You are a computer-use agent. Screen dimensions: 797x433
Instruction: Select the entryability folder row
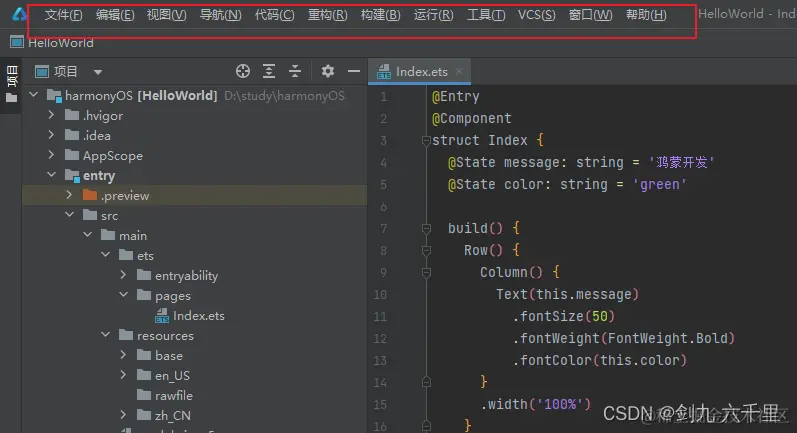195,275
